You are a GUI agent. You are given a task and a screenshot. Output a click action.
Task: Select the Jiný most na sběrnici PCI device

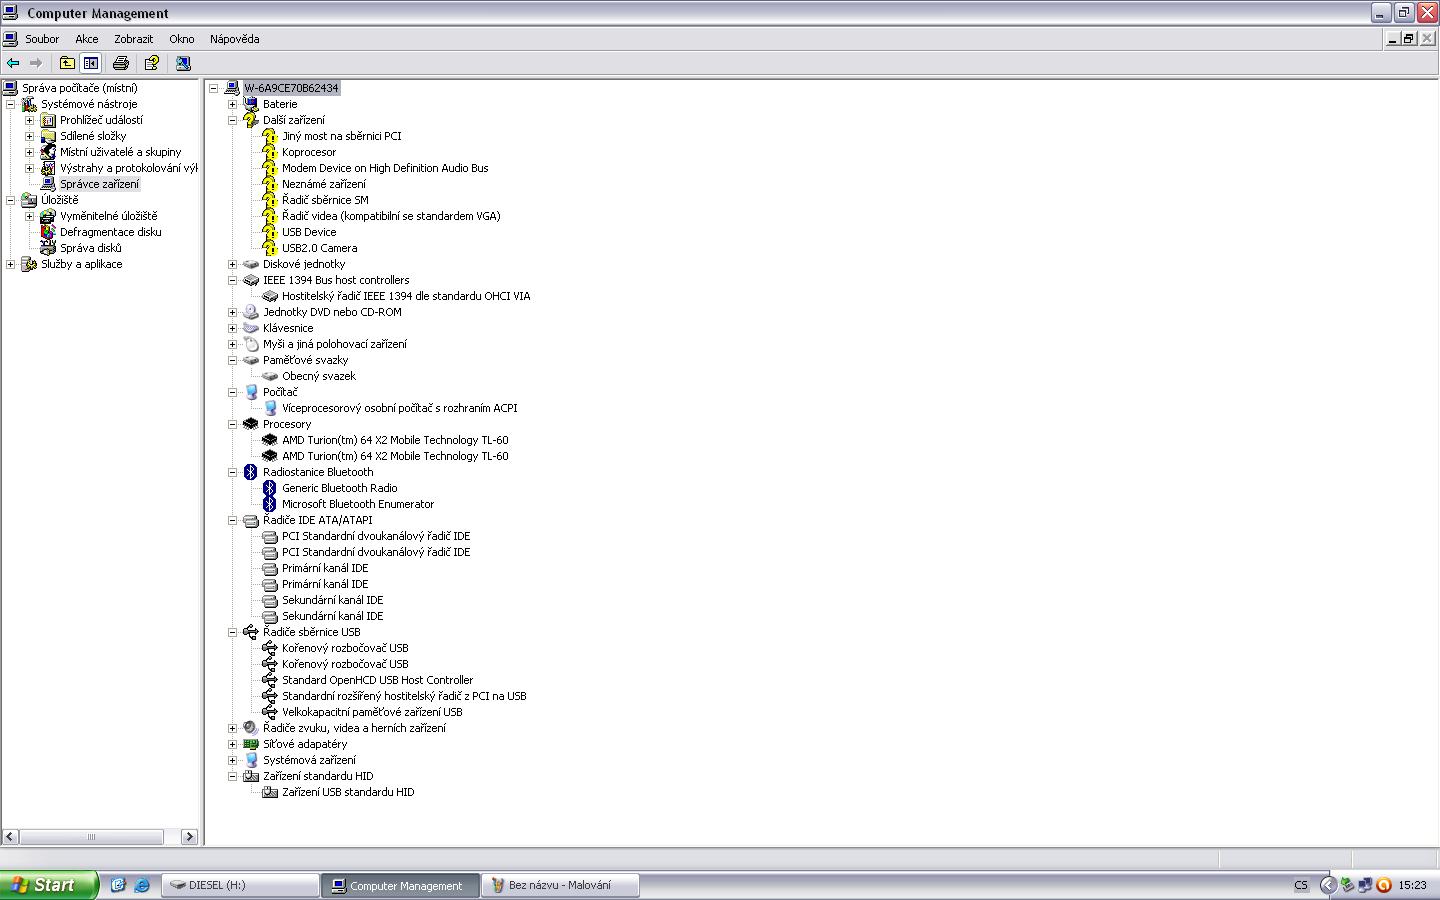(x=341, y=136)
